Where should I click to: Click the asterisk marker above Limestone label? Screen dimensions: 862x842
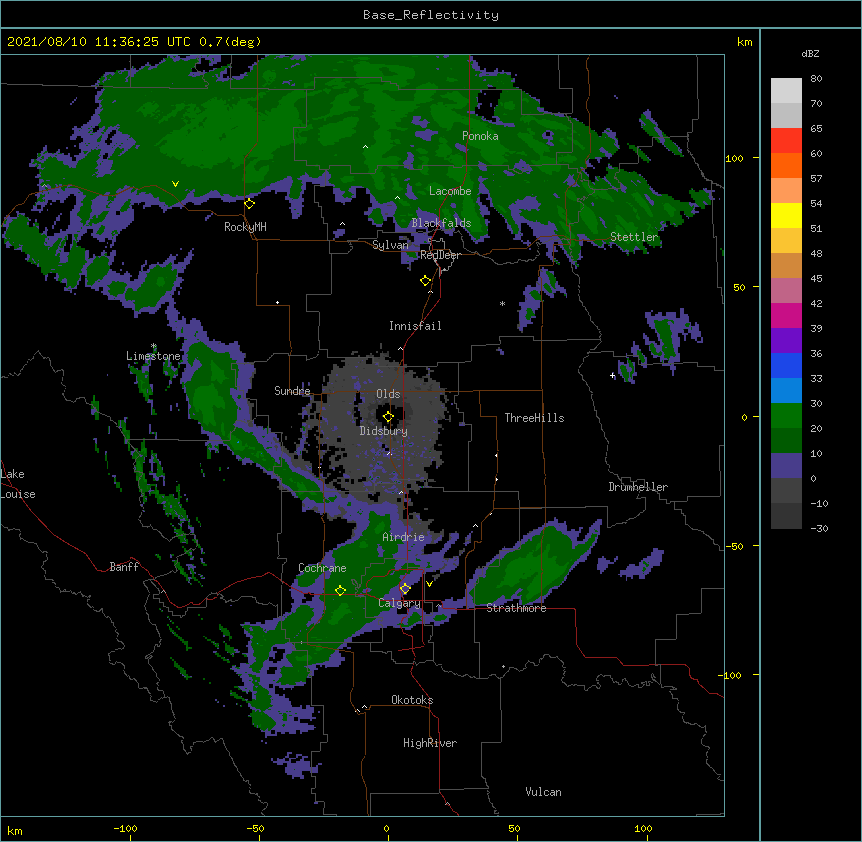point(154,346)
